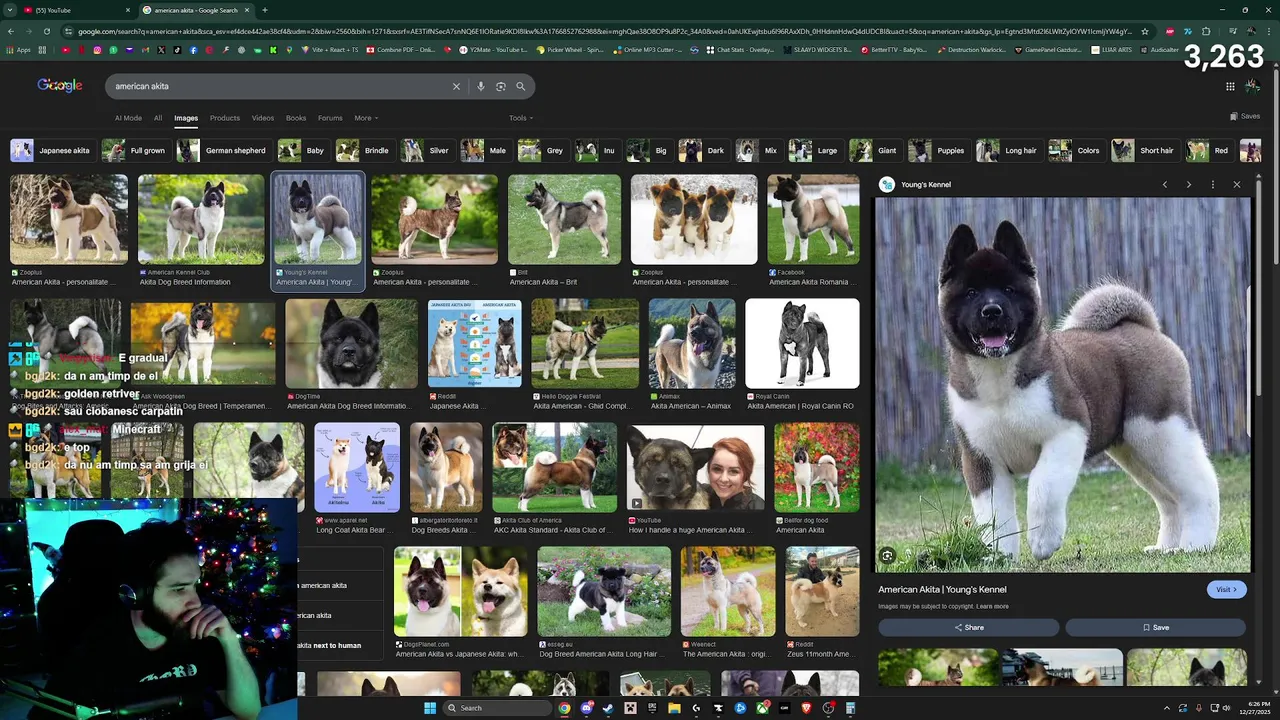Filter by Brindle chip
1280x720 pixels.
coord(364,151)
